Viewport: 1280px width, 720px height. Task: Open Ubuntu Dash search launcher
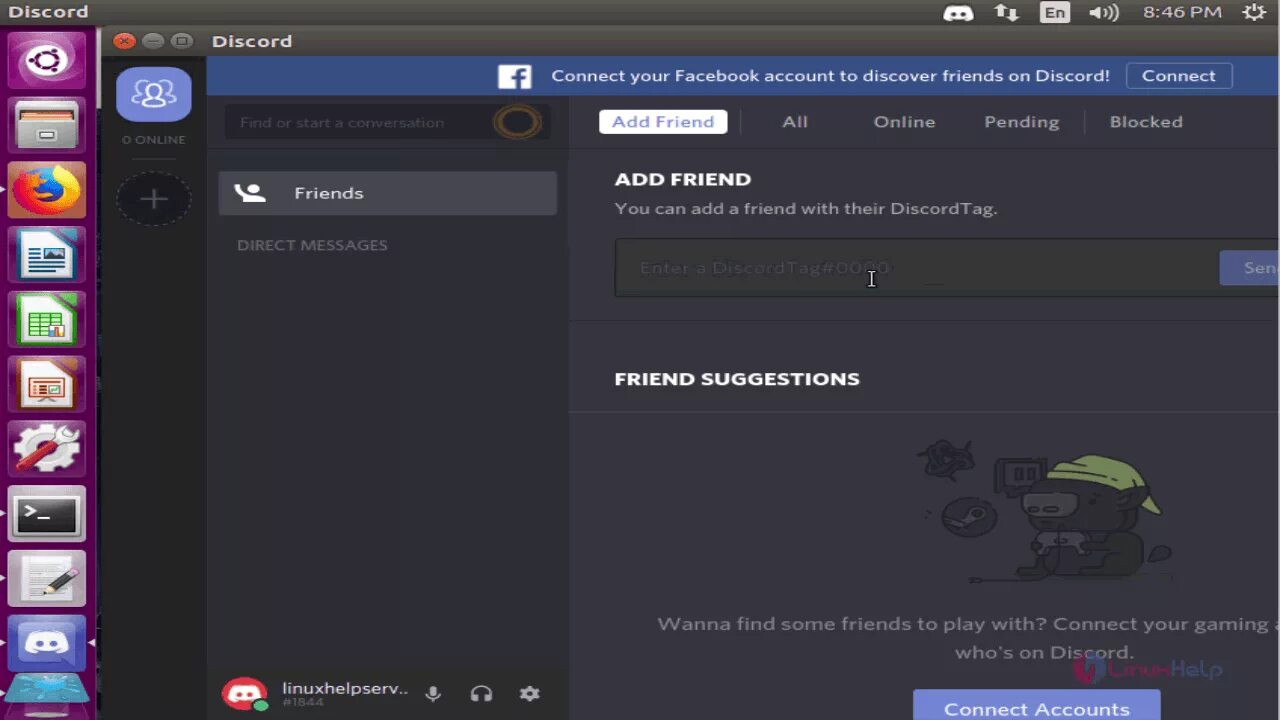click(47, 60)
